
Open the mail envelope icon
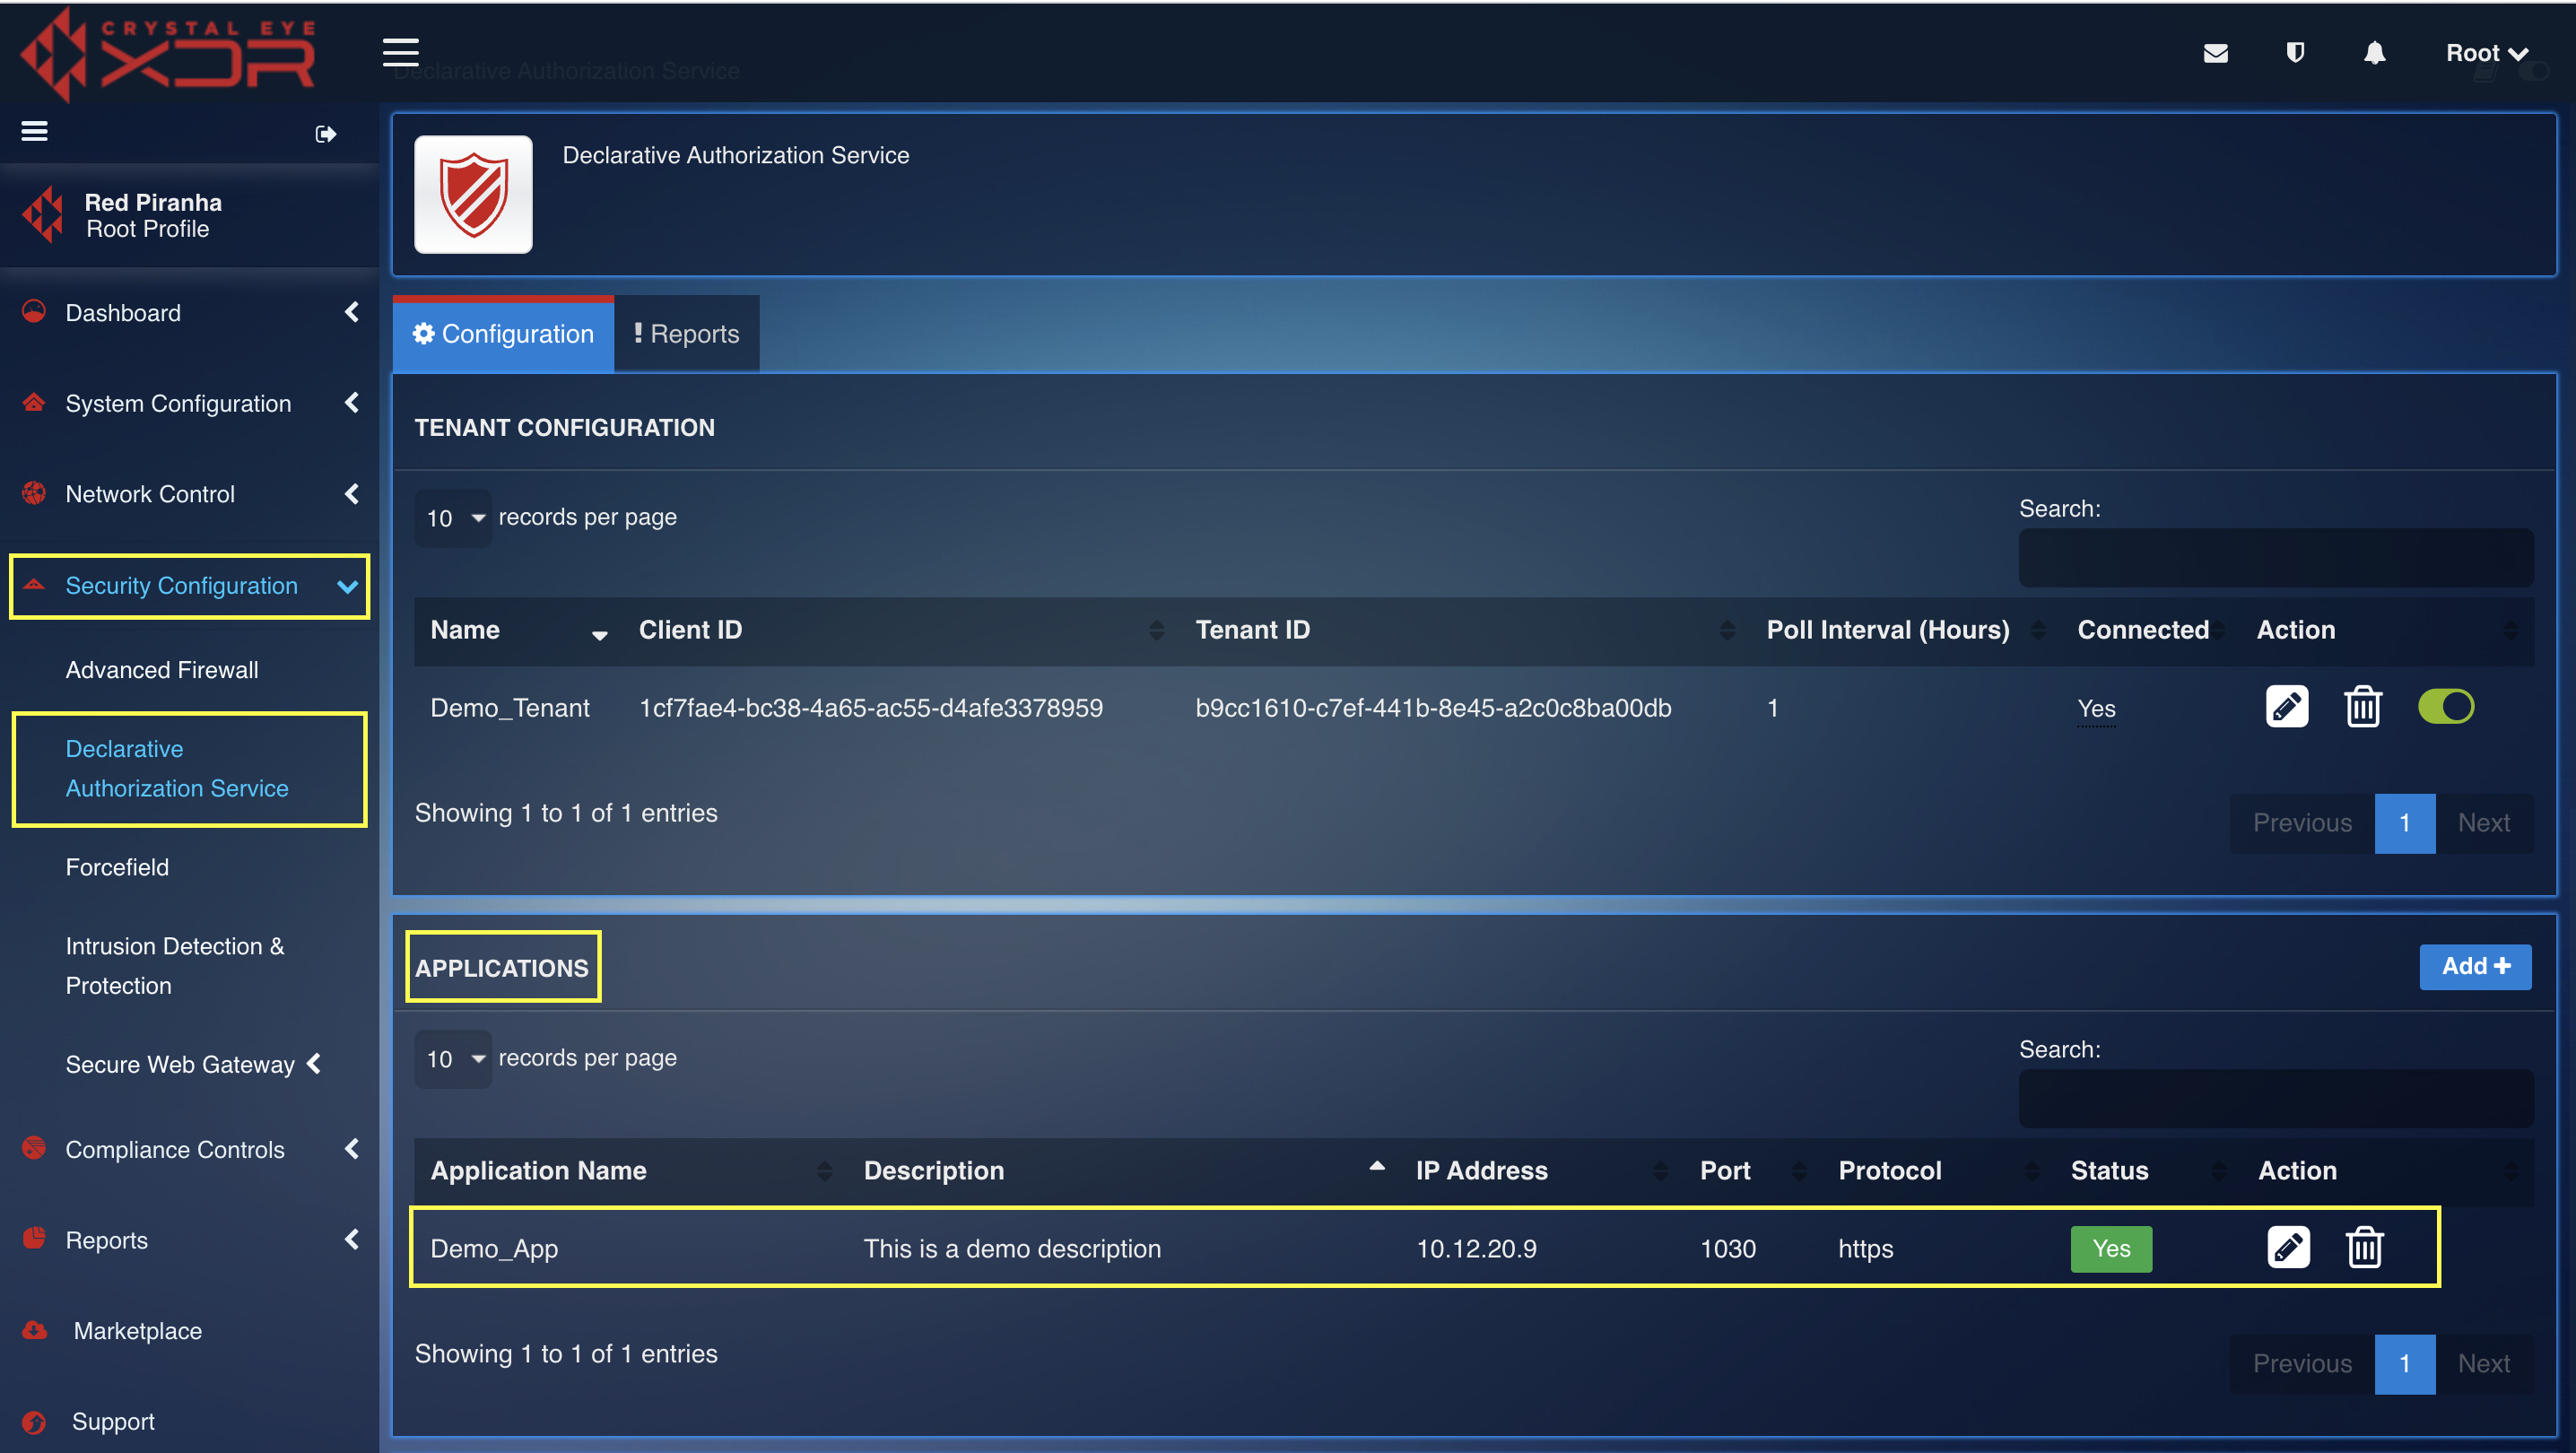pos(2215,53)
